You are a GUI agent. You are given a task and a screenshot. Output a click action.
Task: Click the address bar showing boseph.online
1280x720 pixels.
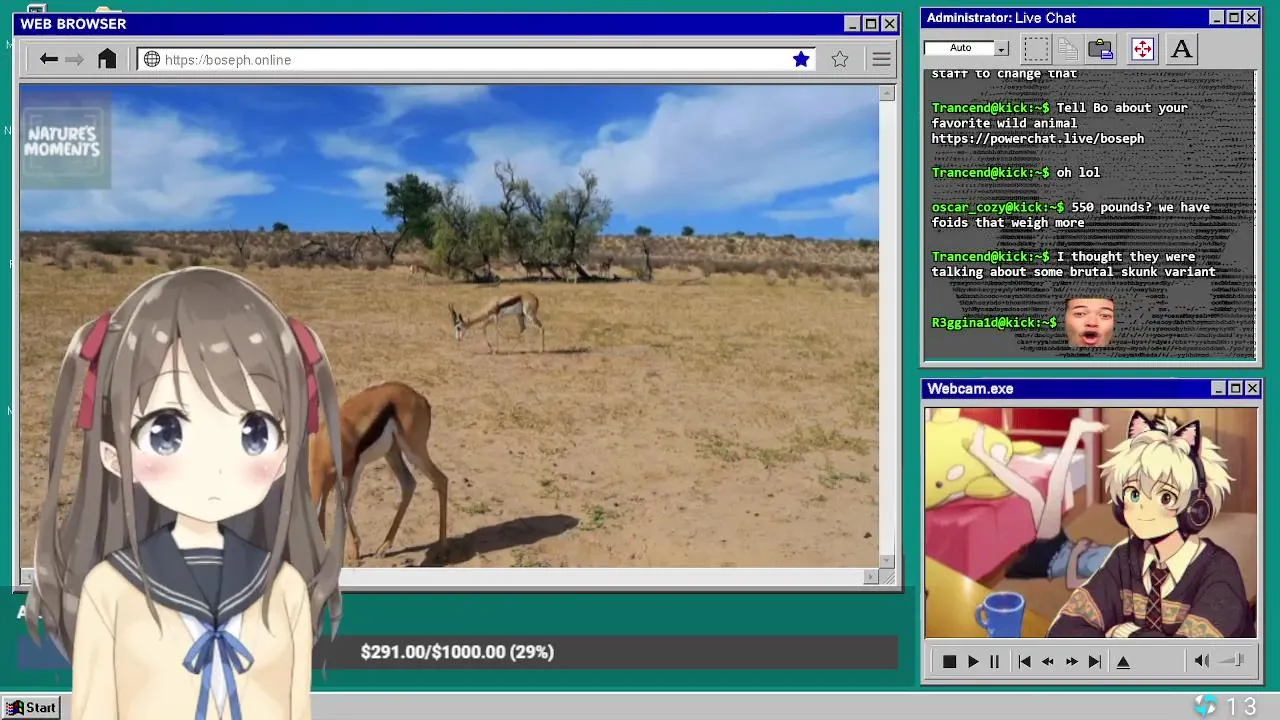pos(476,59)
